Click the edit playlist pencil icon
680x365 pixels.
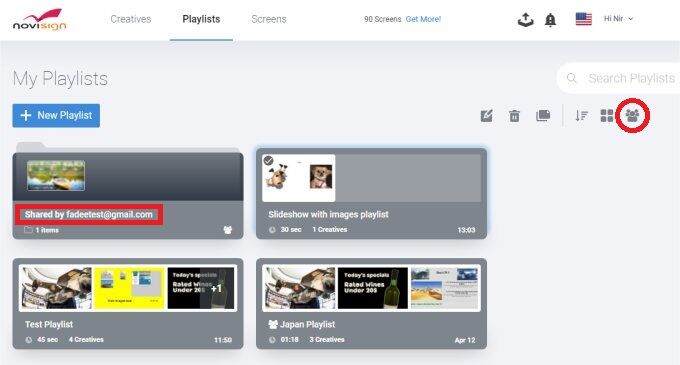[487, 116]
